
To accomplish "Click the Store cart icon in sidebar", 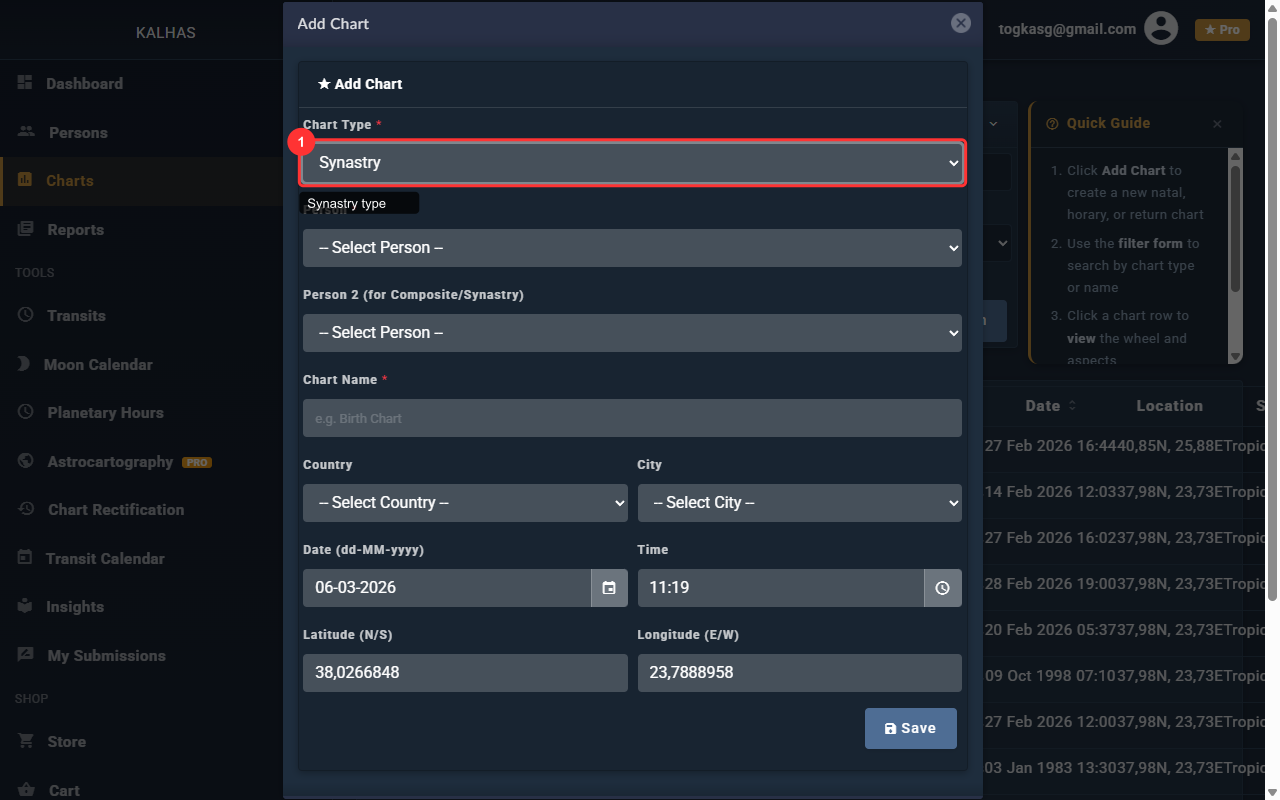I will (26, 741).
